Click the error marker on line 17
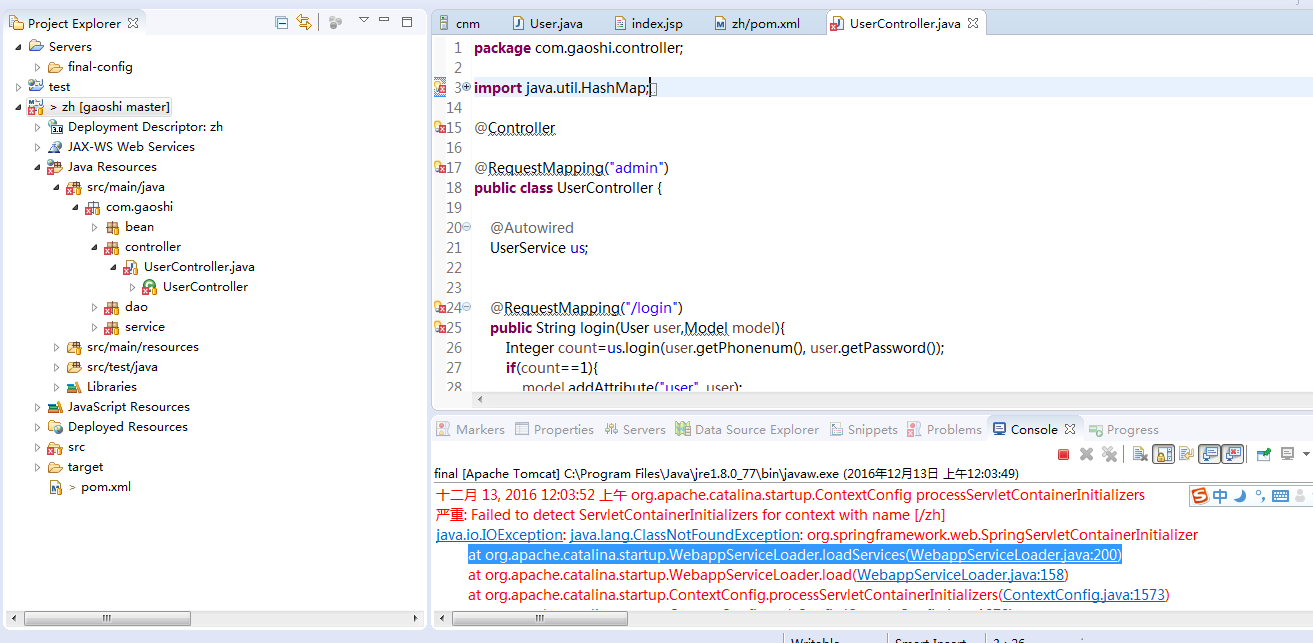1313x643 pixels. click(x=440, y=168)
